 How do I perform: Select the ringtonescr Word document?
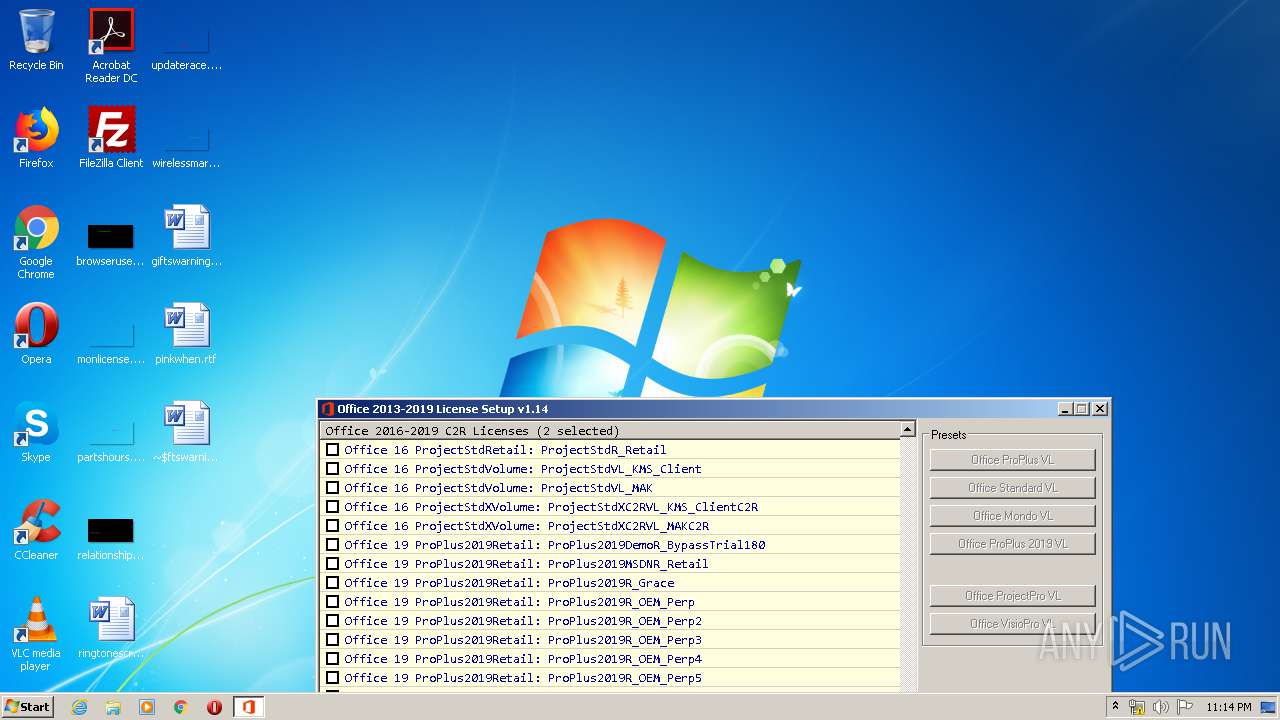(111, 628)
